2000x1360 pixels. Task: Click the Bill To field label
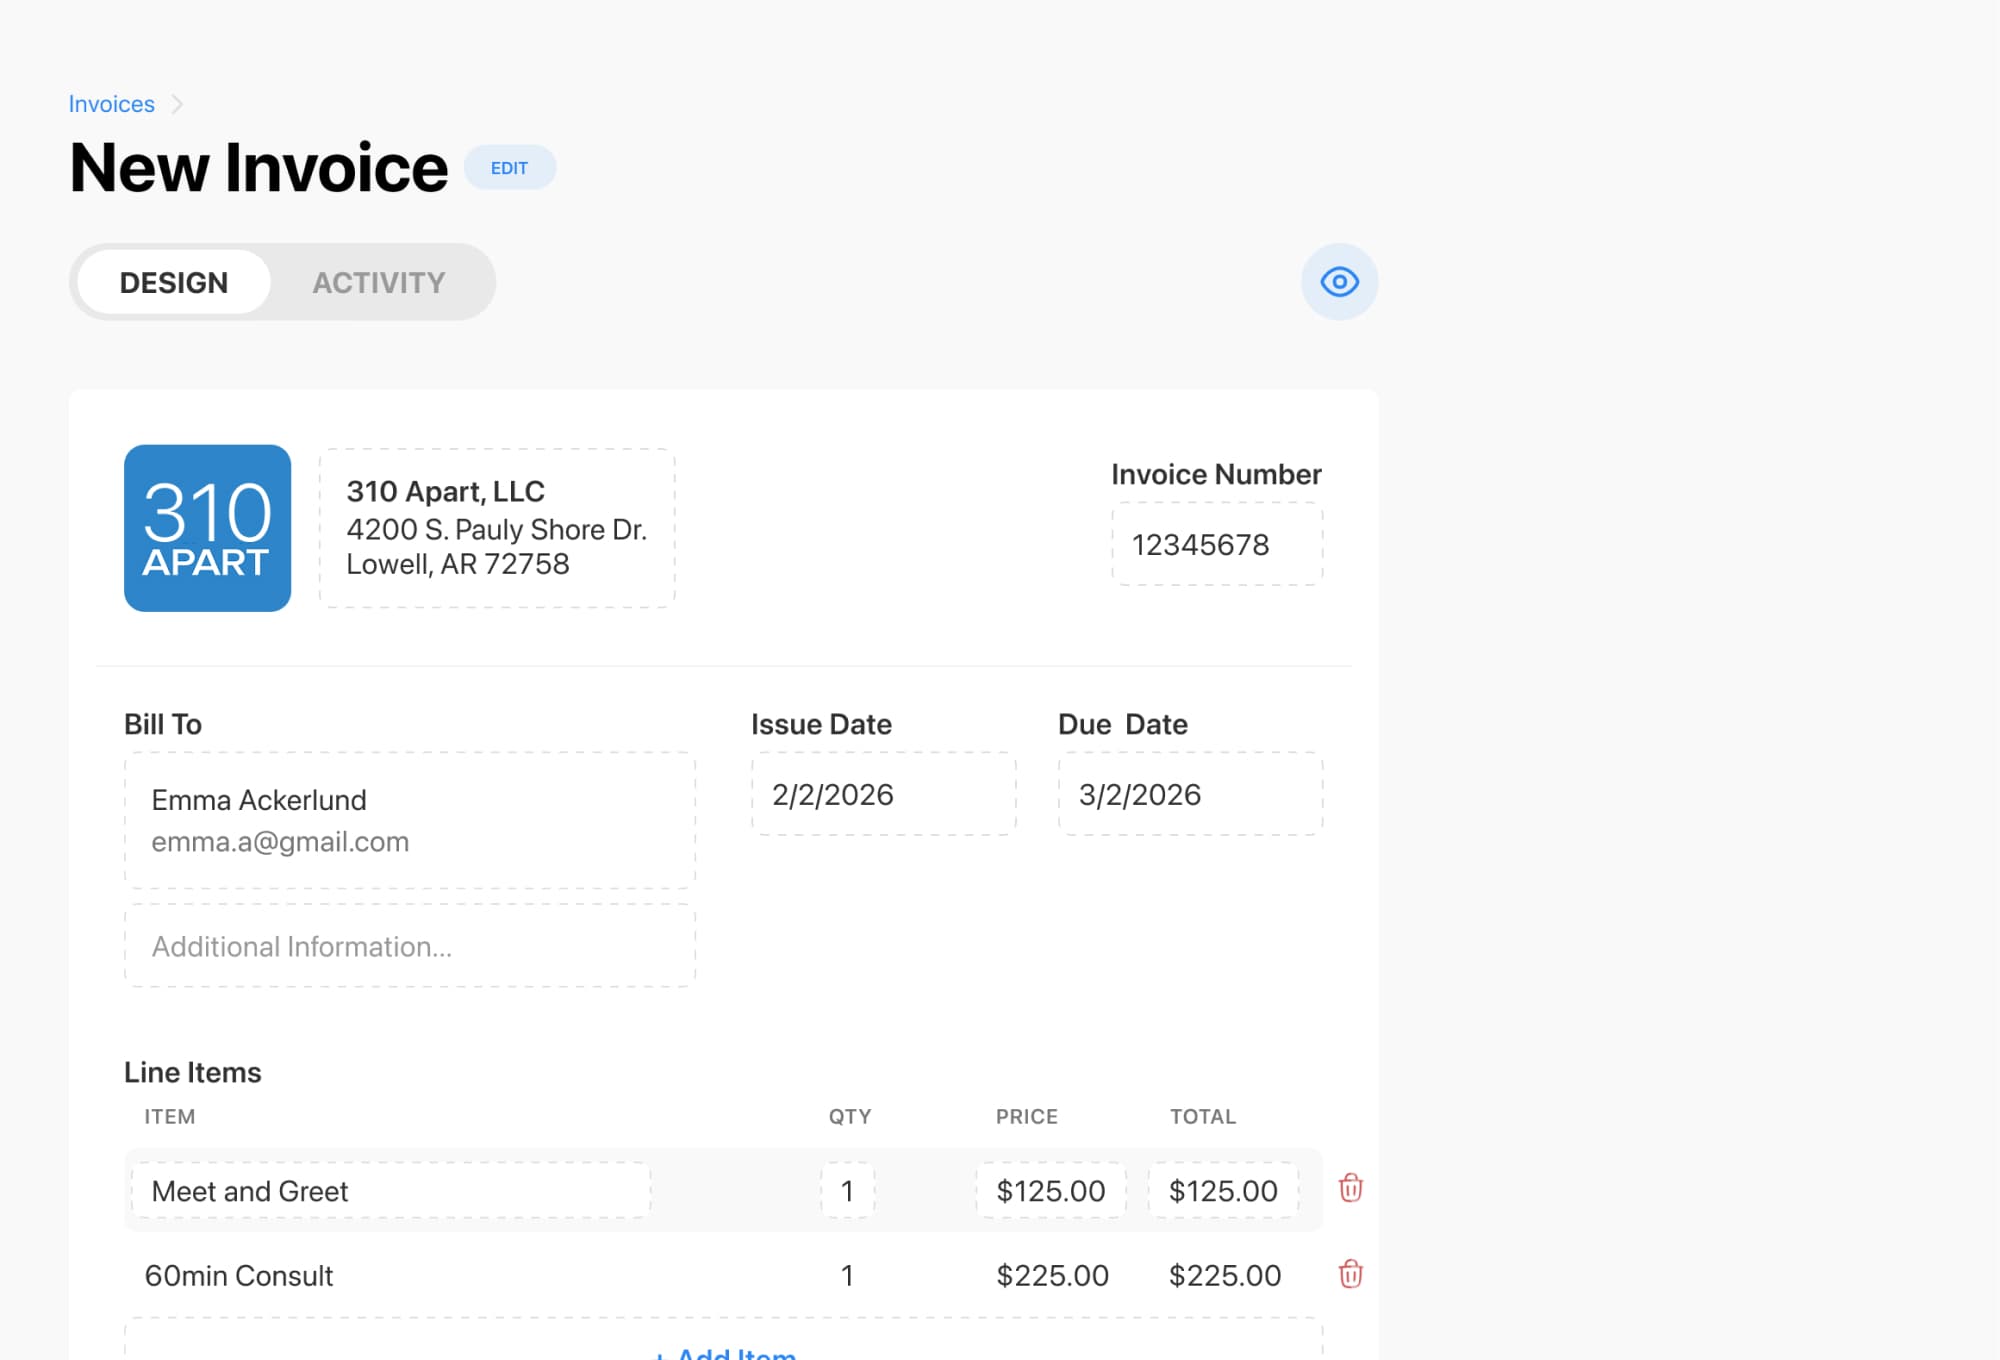pyautogui.click(x=163, y=723)
